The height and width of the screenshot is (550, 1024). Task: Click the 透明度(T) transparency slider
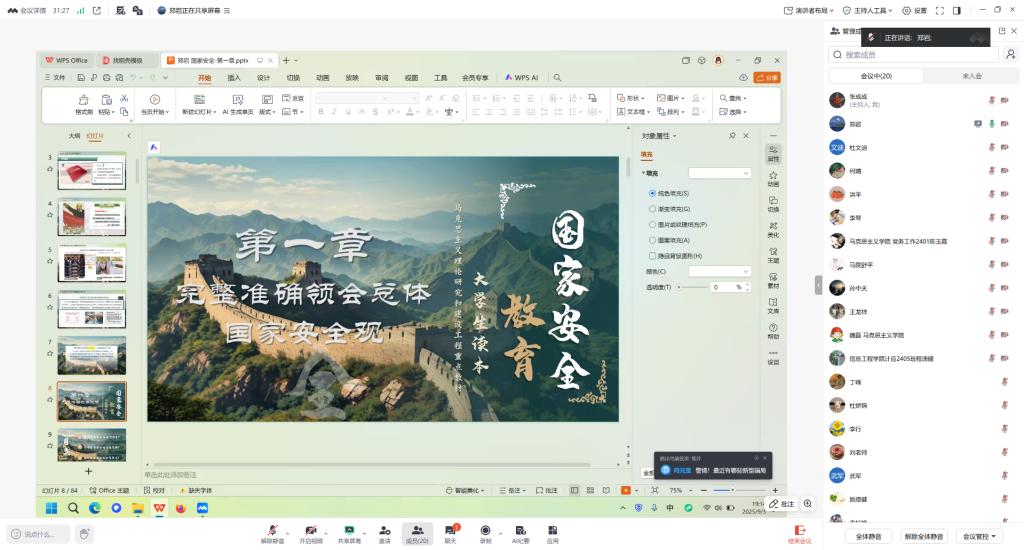pos(691,287)
